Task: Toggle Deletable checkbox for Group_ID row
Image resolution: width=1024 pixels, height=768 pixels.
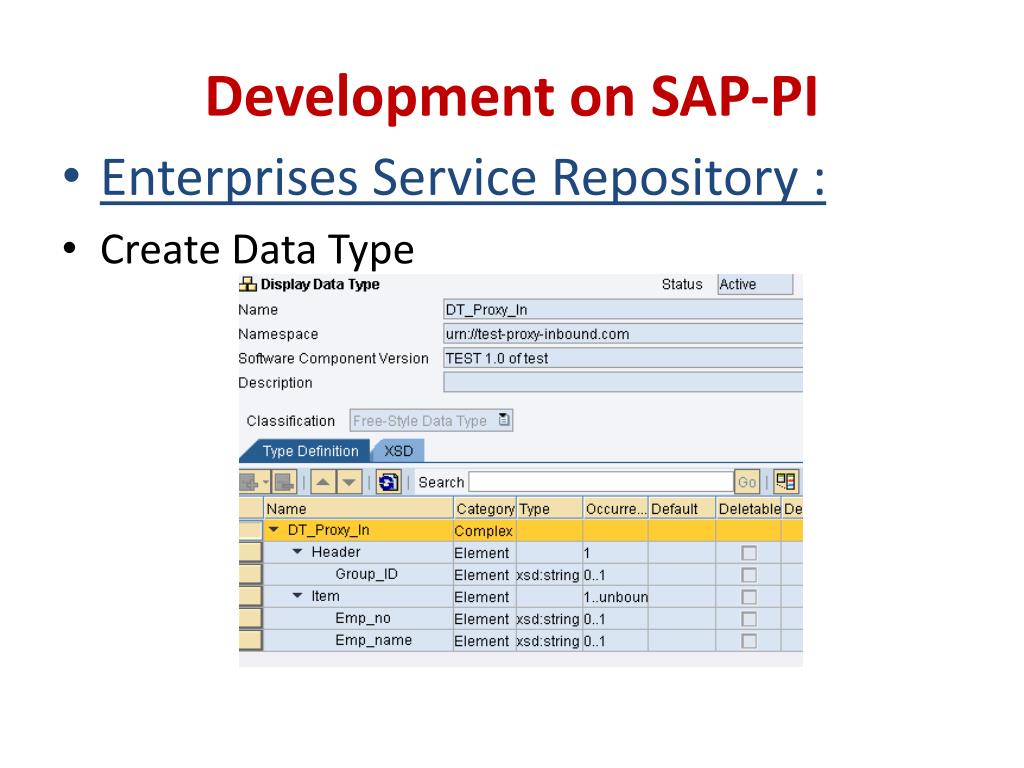Action: coord(749,575)
